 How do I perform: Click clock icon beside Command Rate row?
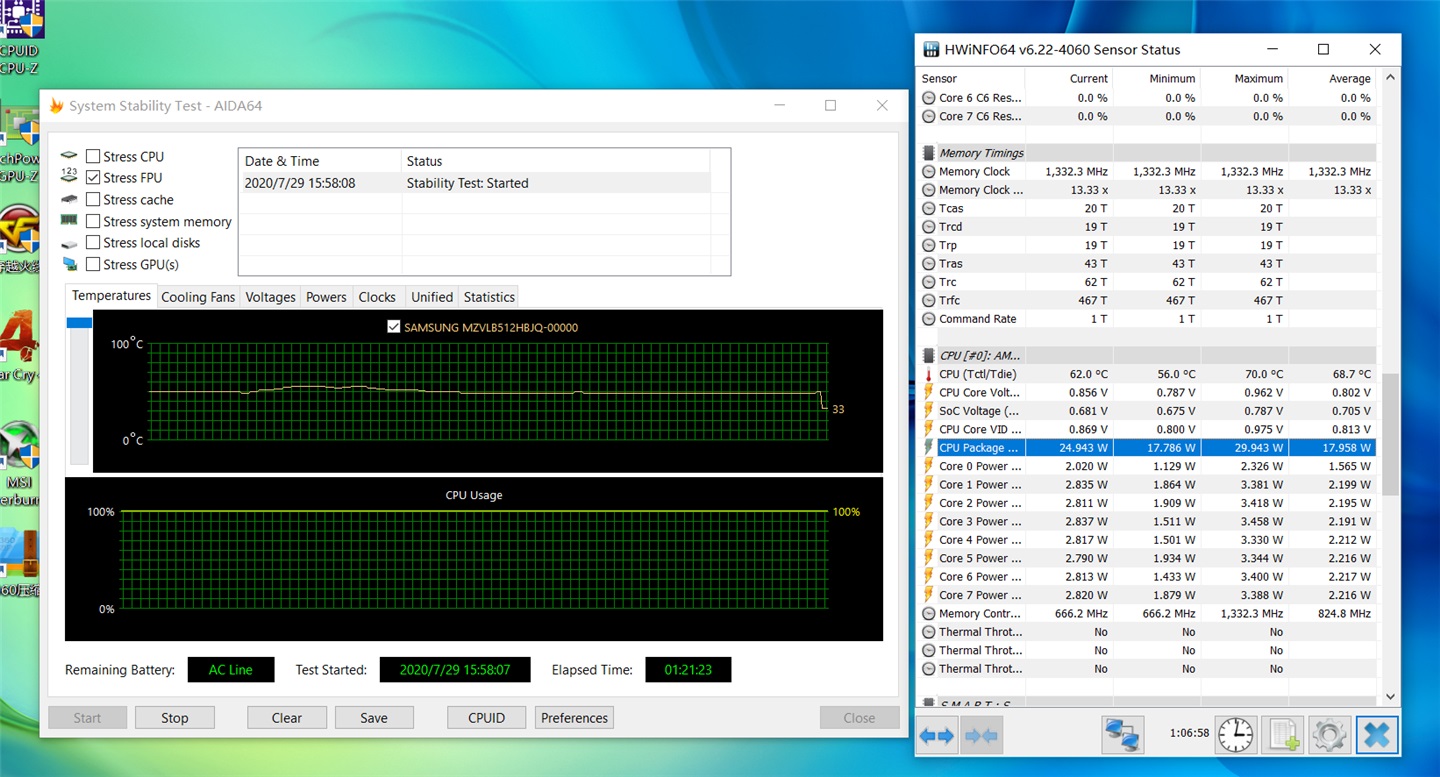(x=929, y=319)
